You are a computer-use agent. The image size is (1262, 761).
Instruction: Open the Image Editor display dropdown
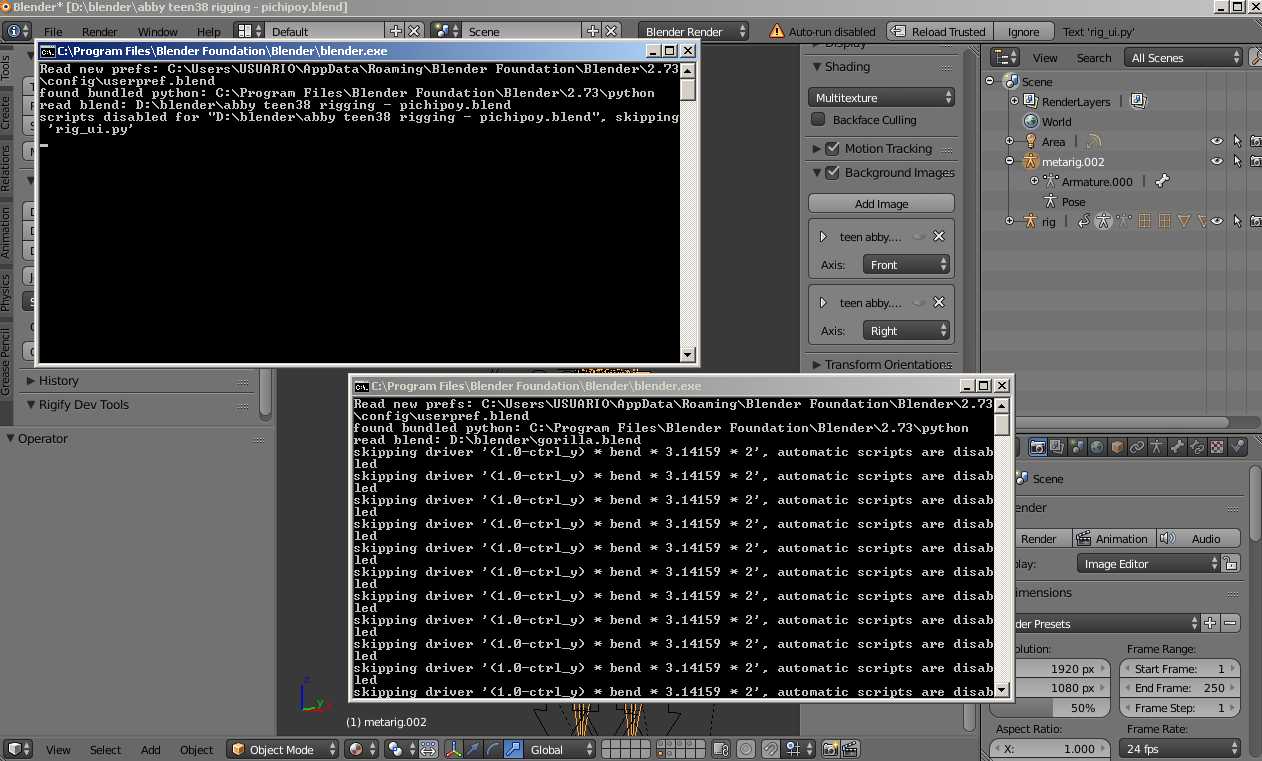pyautogui.click(x=1150, y=564)
